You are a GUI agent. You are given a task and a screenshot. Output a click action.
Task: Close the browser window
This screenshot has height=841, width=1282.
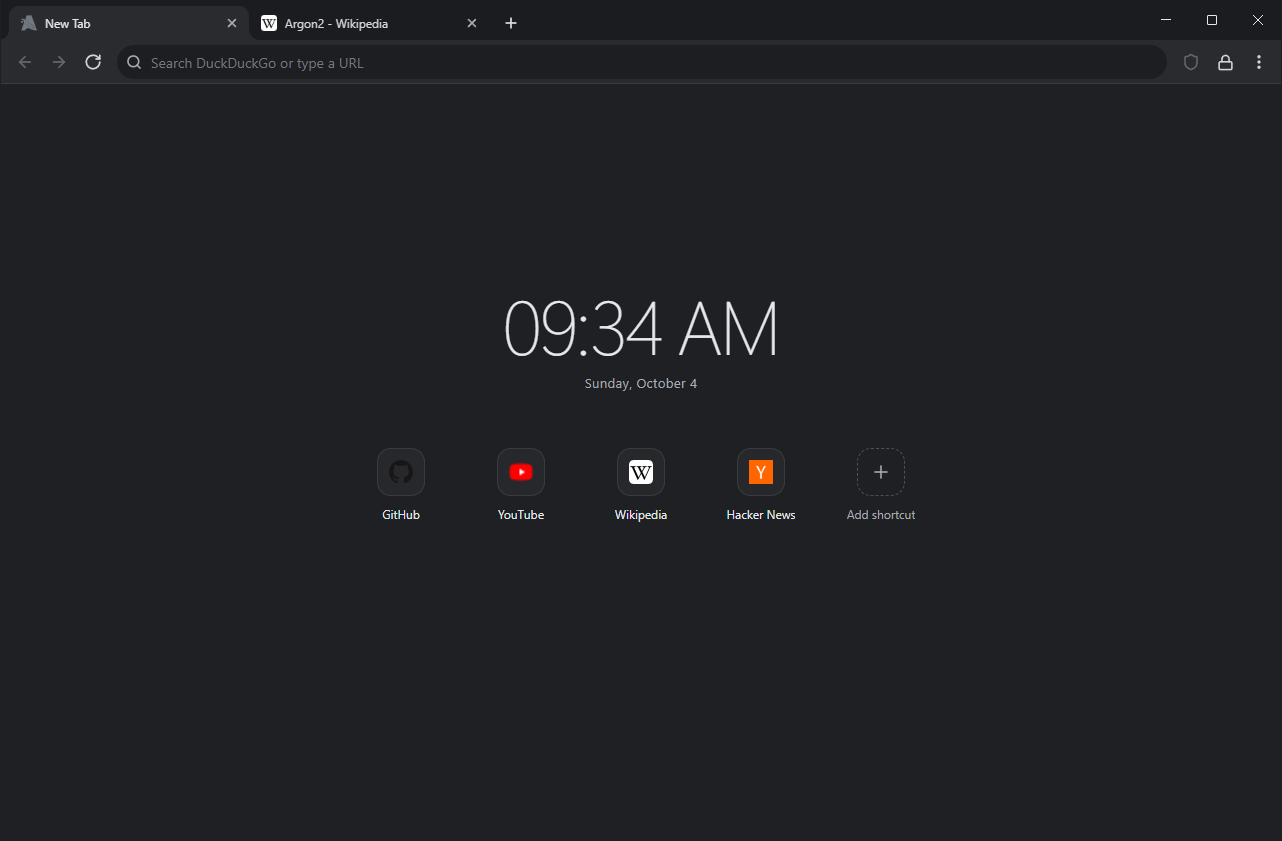(1258, 20)
